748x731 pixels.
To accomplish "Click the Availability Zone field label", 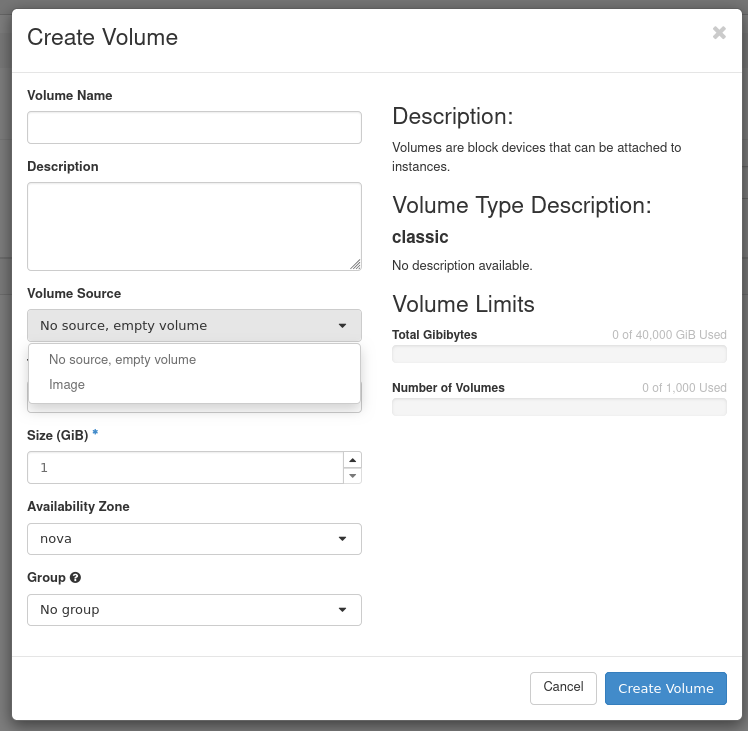I will pyautogui.click(x=78, y=507).
